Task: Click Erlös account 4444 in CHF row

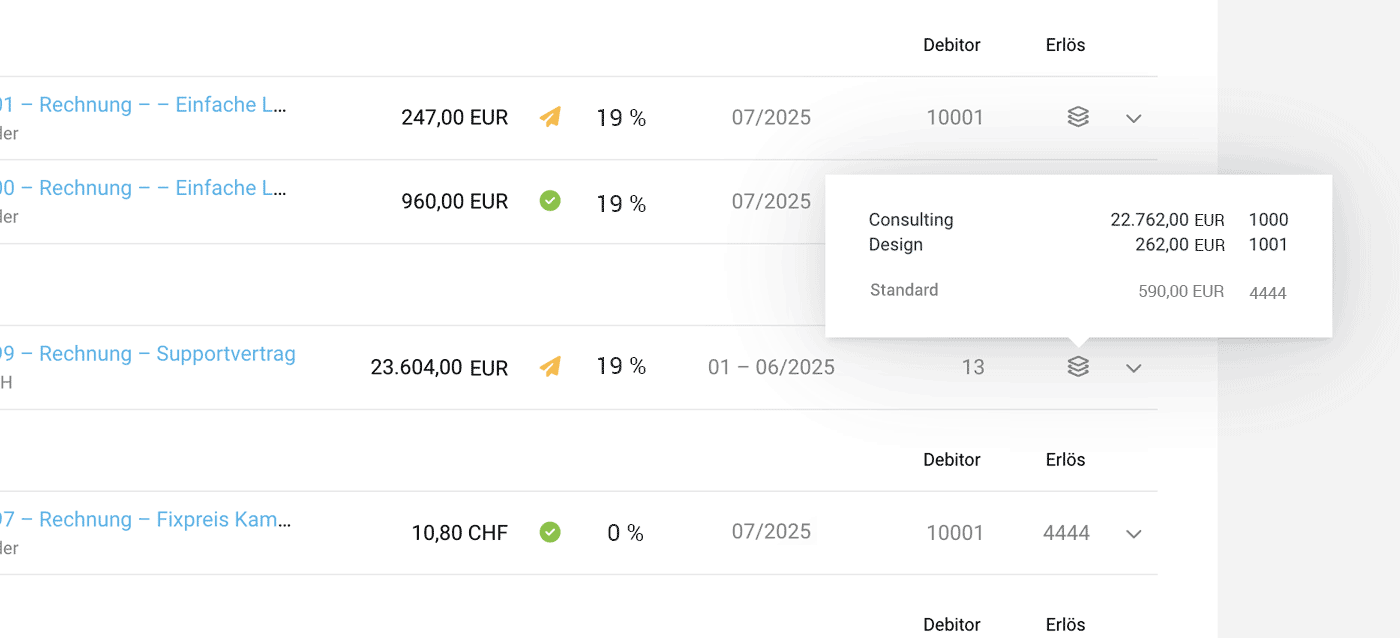Action: (1066, 533)
